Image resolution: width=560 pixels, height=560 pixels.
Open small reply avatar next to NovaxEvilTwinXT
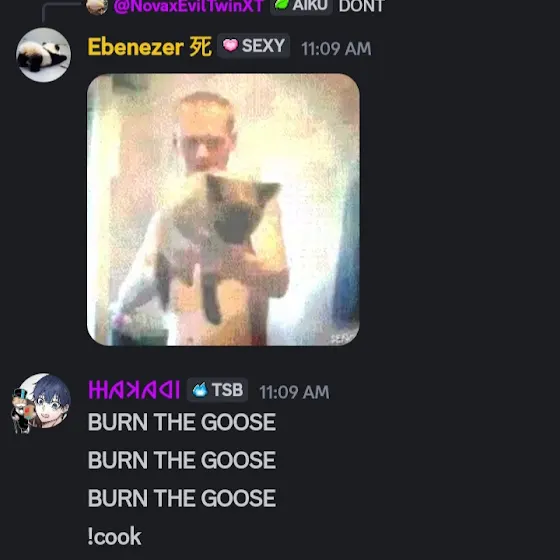(x=97, y=6)
